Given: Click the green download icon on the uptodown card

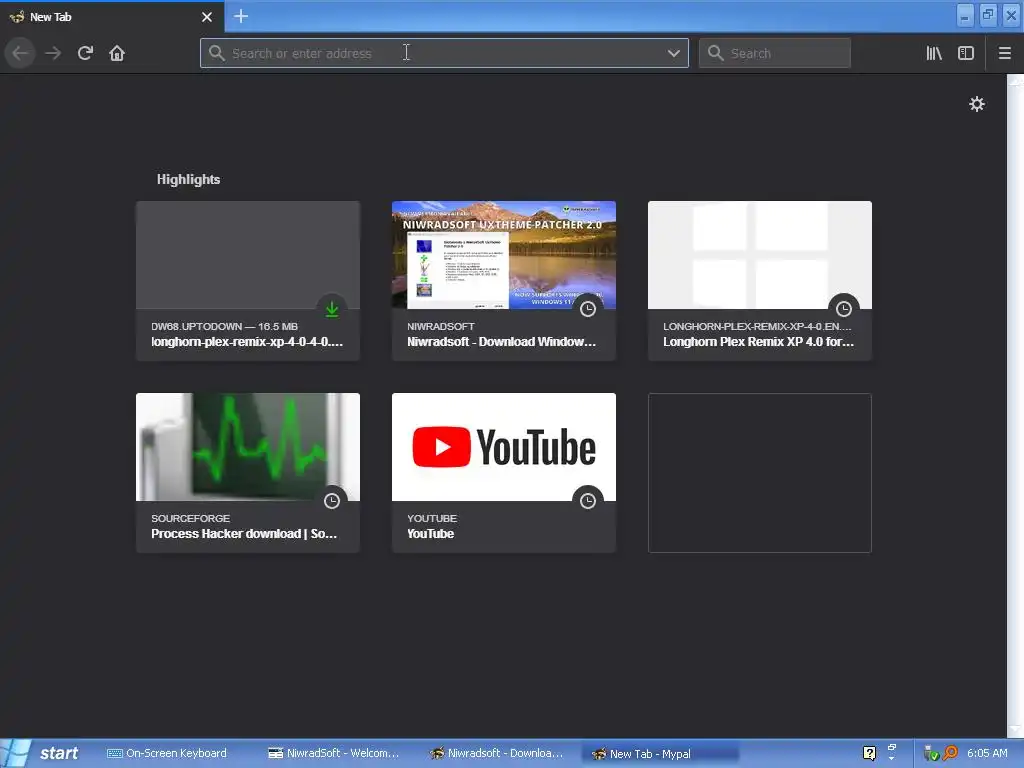Looking at the screenshot, I should (x=332, y=309).
